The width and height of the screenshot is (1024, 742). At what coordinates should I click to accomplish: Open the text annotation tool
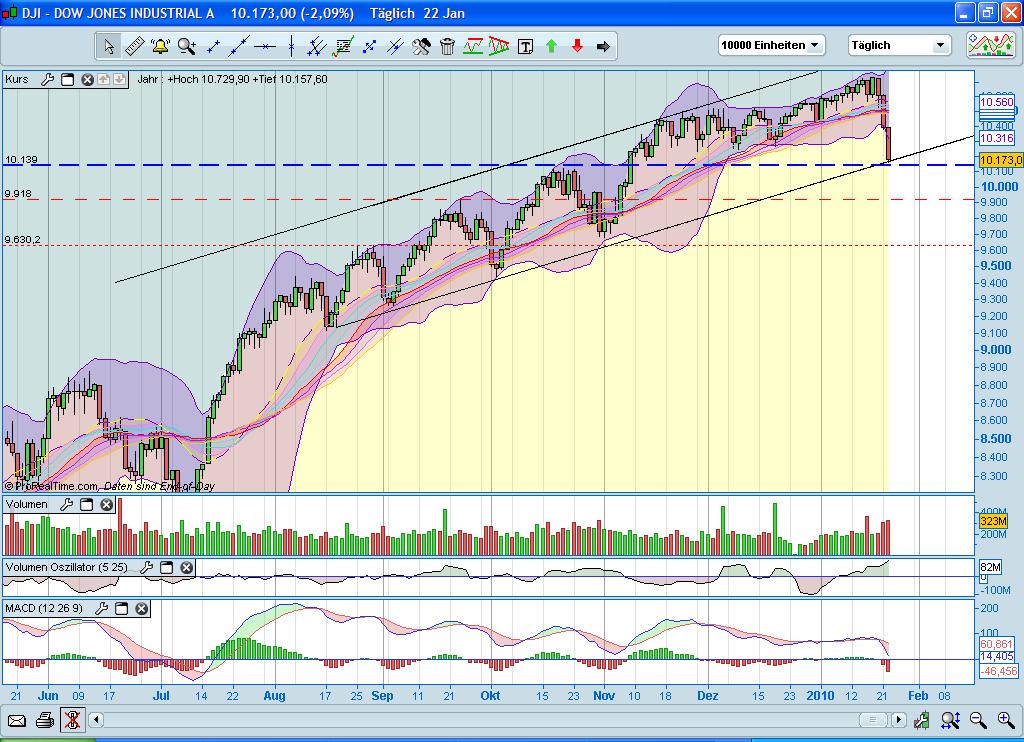click(x=525, y=46)
